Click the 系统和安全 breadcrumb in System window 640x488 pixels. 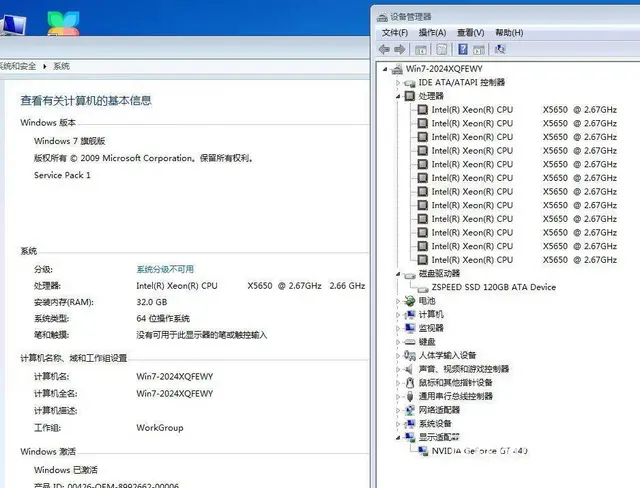[17, 66]
